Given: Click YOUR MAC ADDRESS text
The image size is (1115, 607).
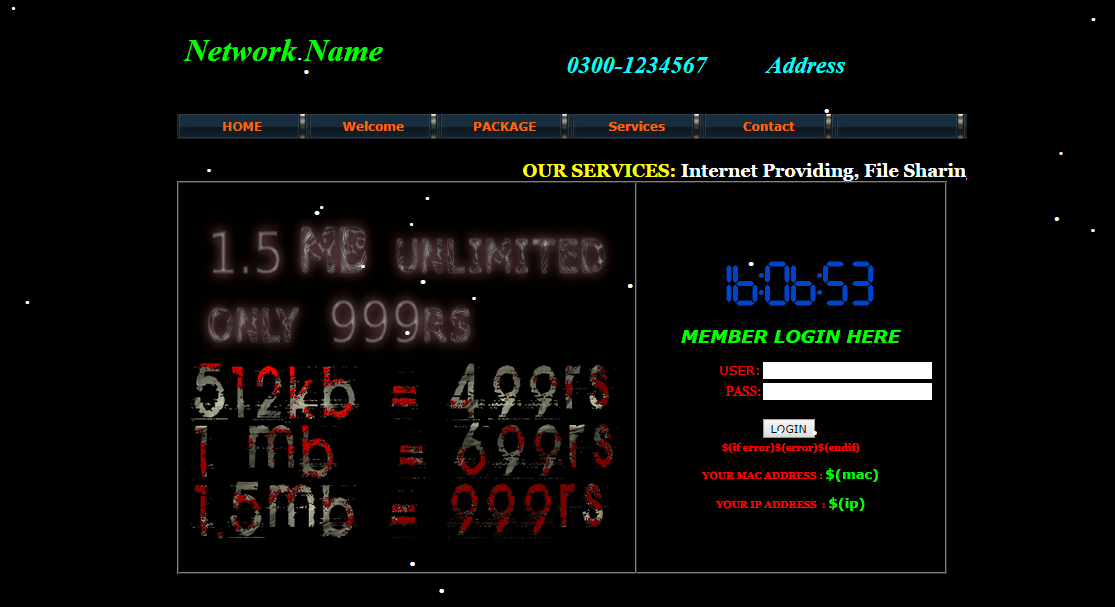Looking at the screenshot, I should click(x=762, y=475).
